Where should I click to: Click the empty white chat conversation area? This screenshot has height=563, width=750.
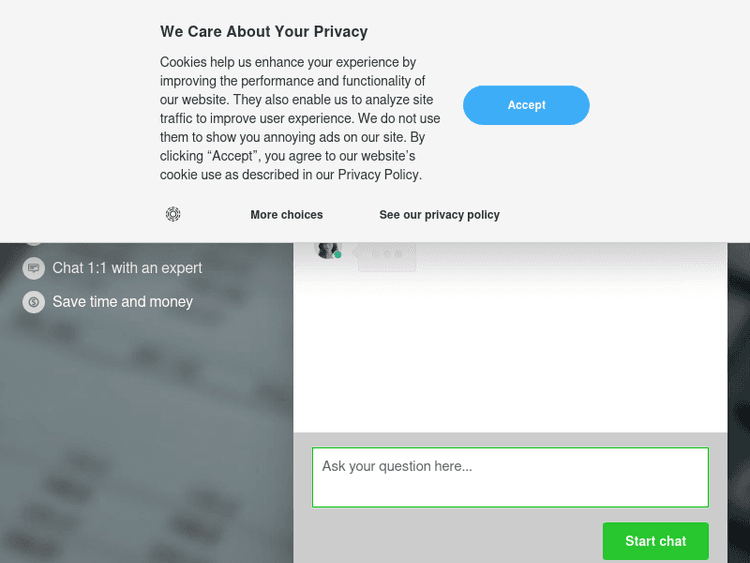pos(510,350)
